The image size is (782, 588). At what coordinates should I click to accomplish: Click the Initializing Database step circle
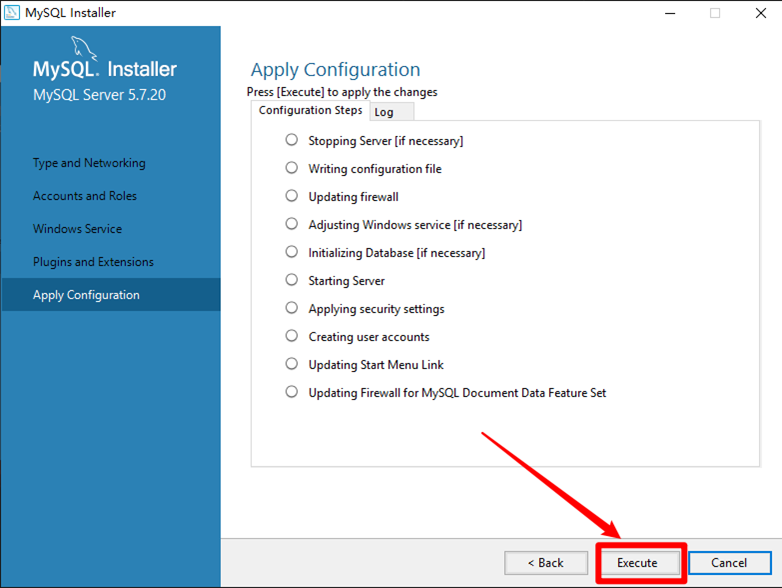[x=292, y=251]
